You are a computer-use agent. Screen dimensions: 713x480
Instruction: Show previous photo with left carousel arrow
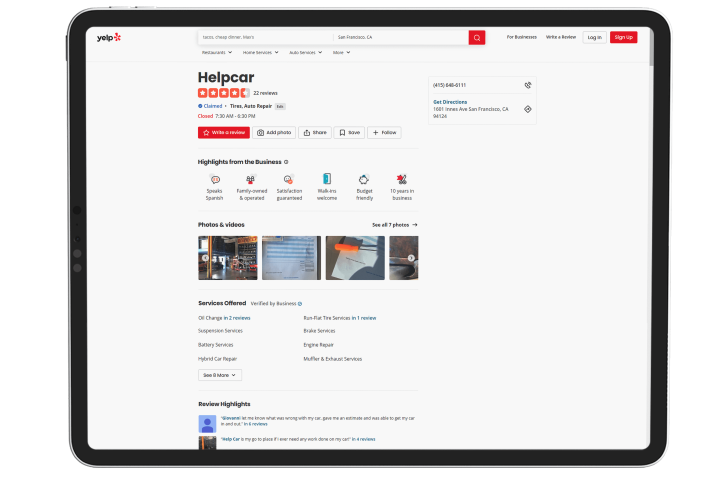coord(206,258)
